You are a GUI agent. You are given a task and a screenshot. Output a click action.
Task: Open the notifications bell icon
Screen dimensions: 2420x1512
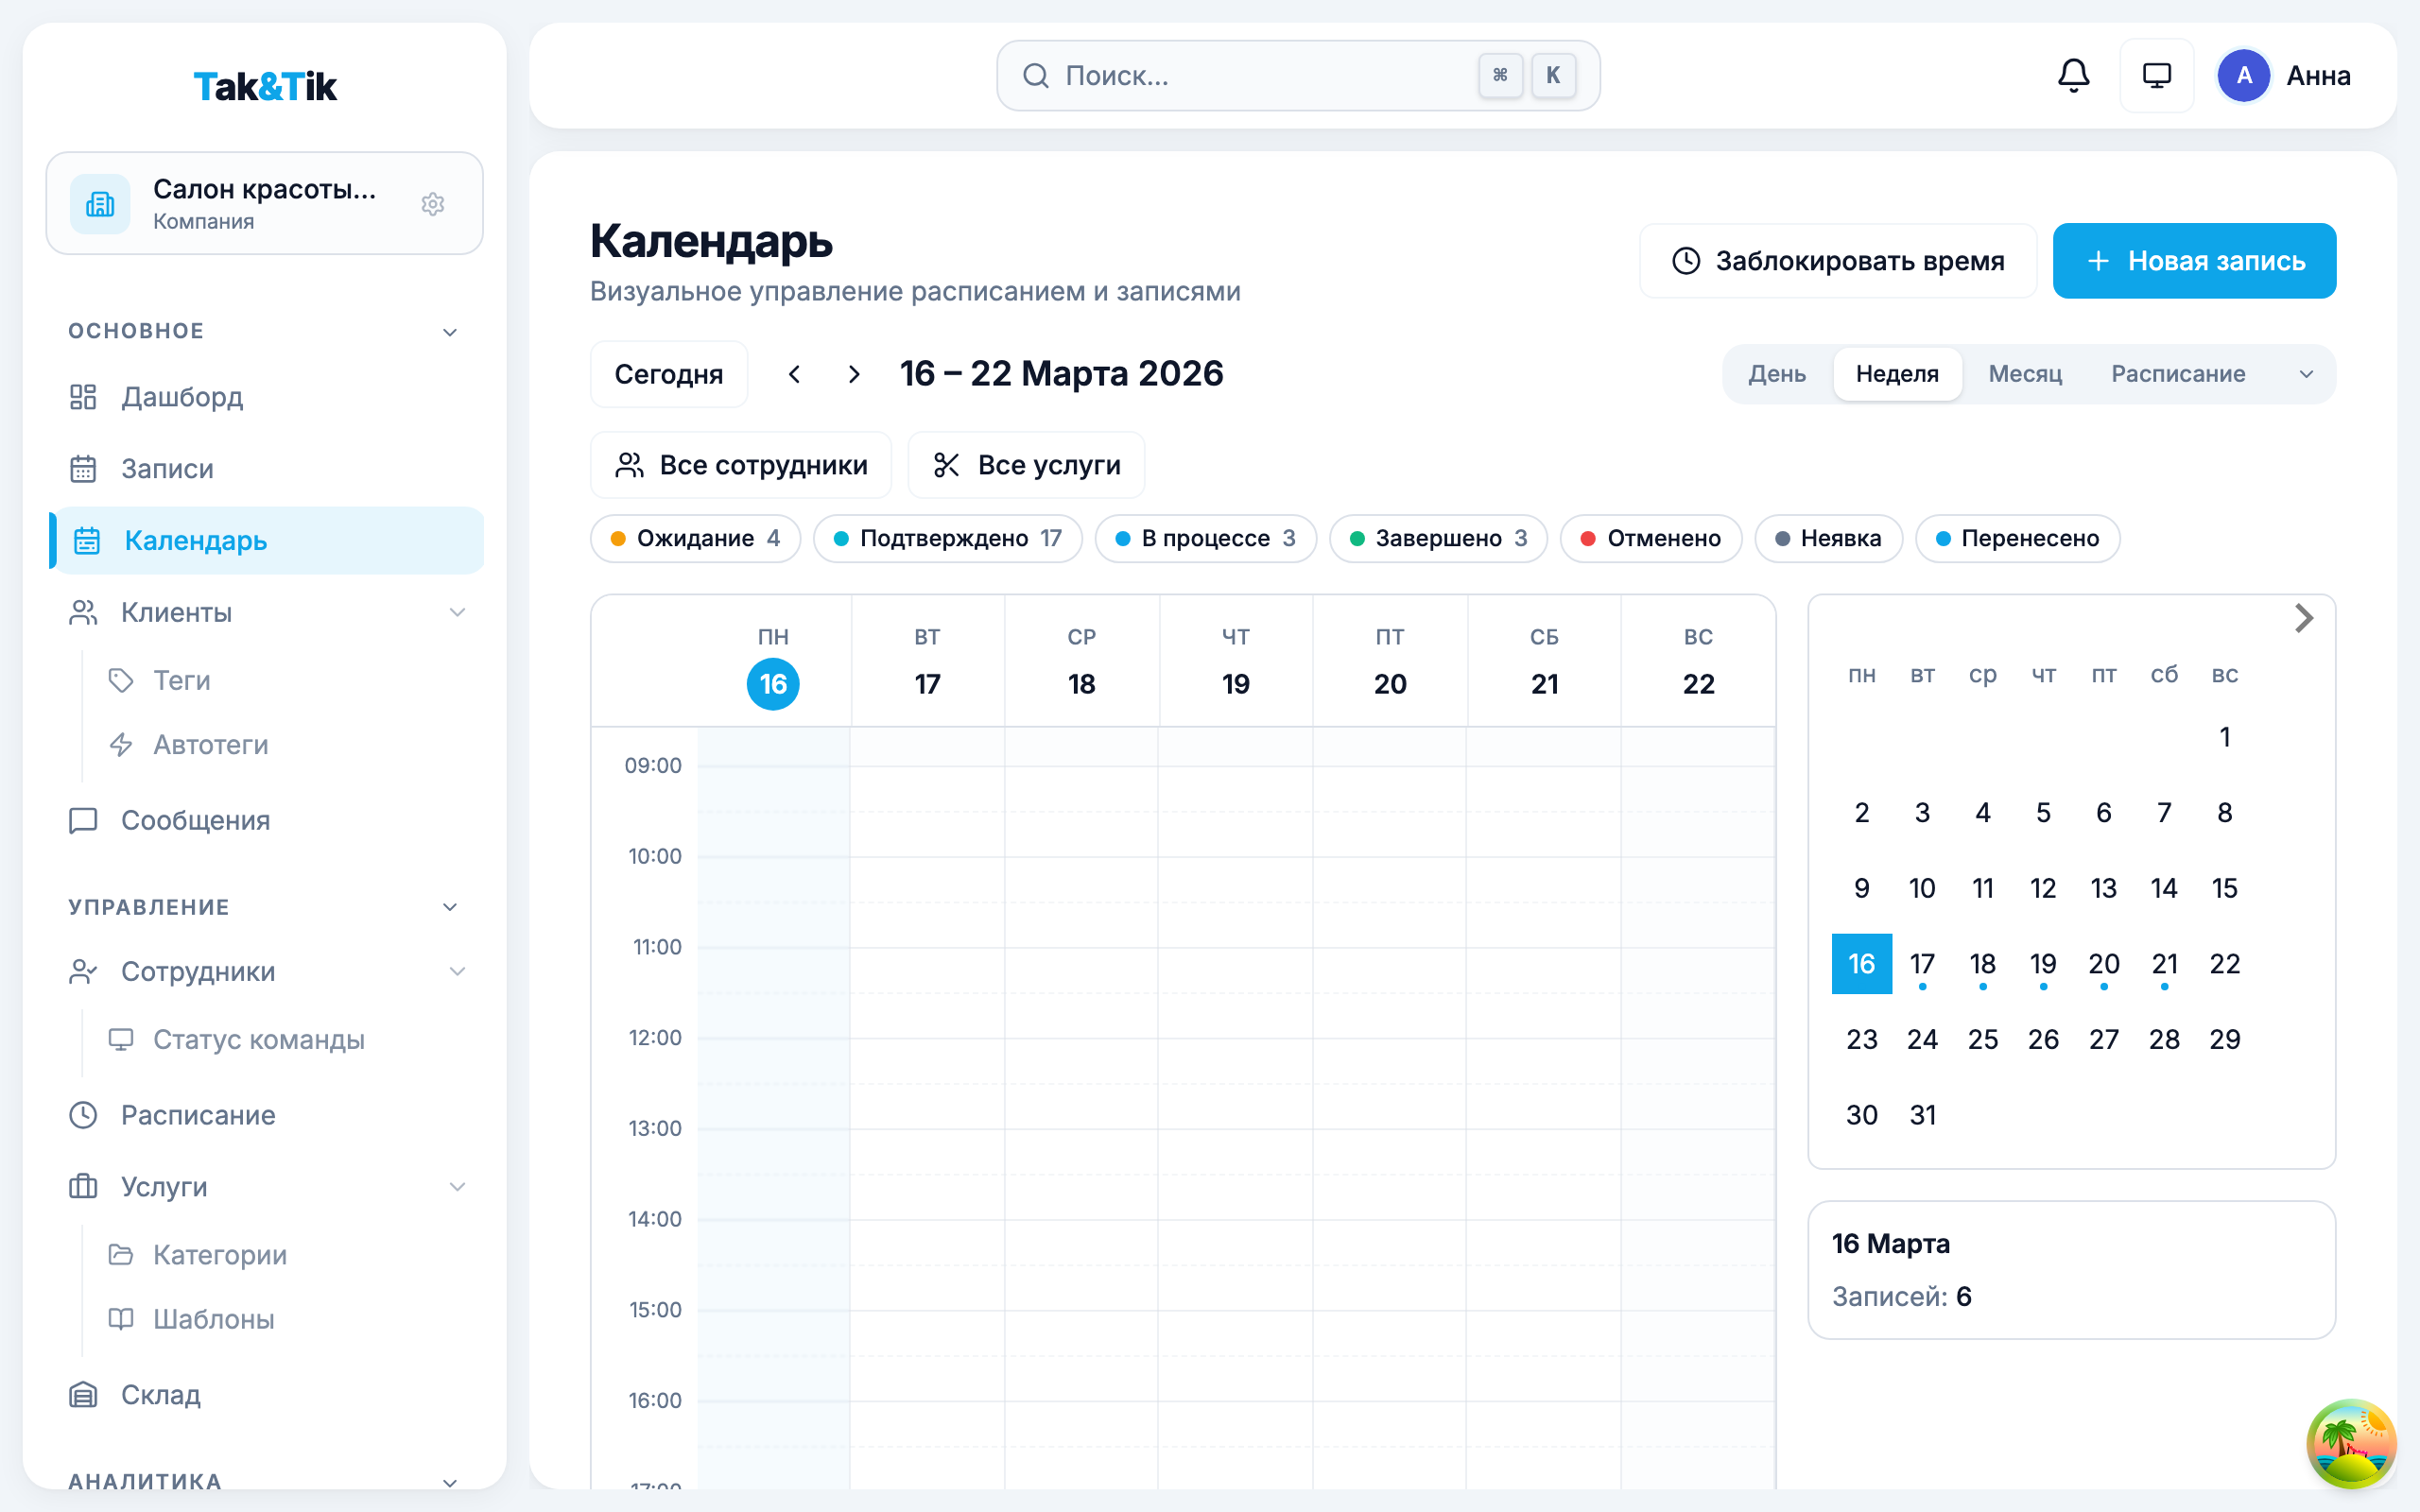pyautogui.click(x=2073, y=75)
